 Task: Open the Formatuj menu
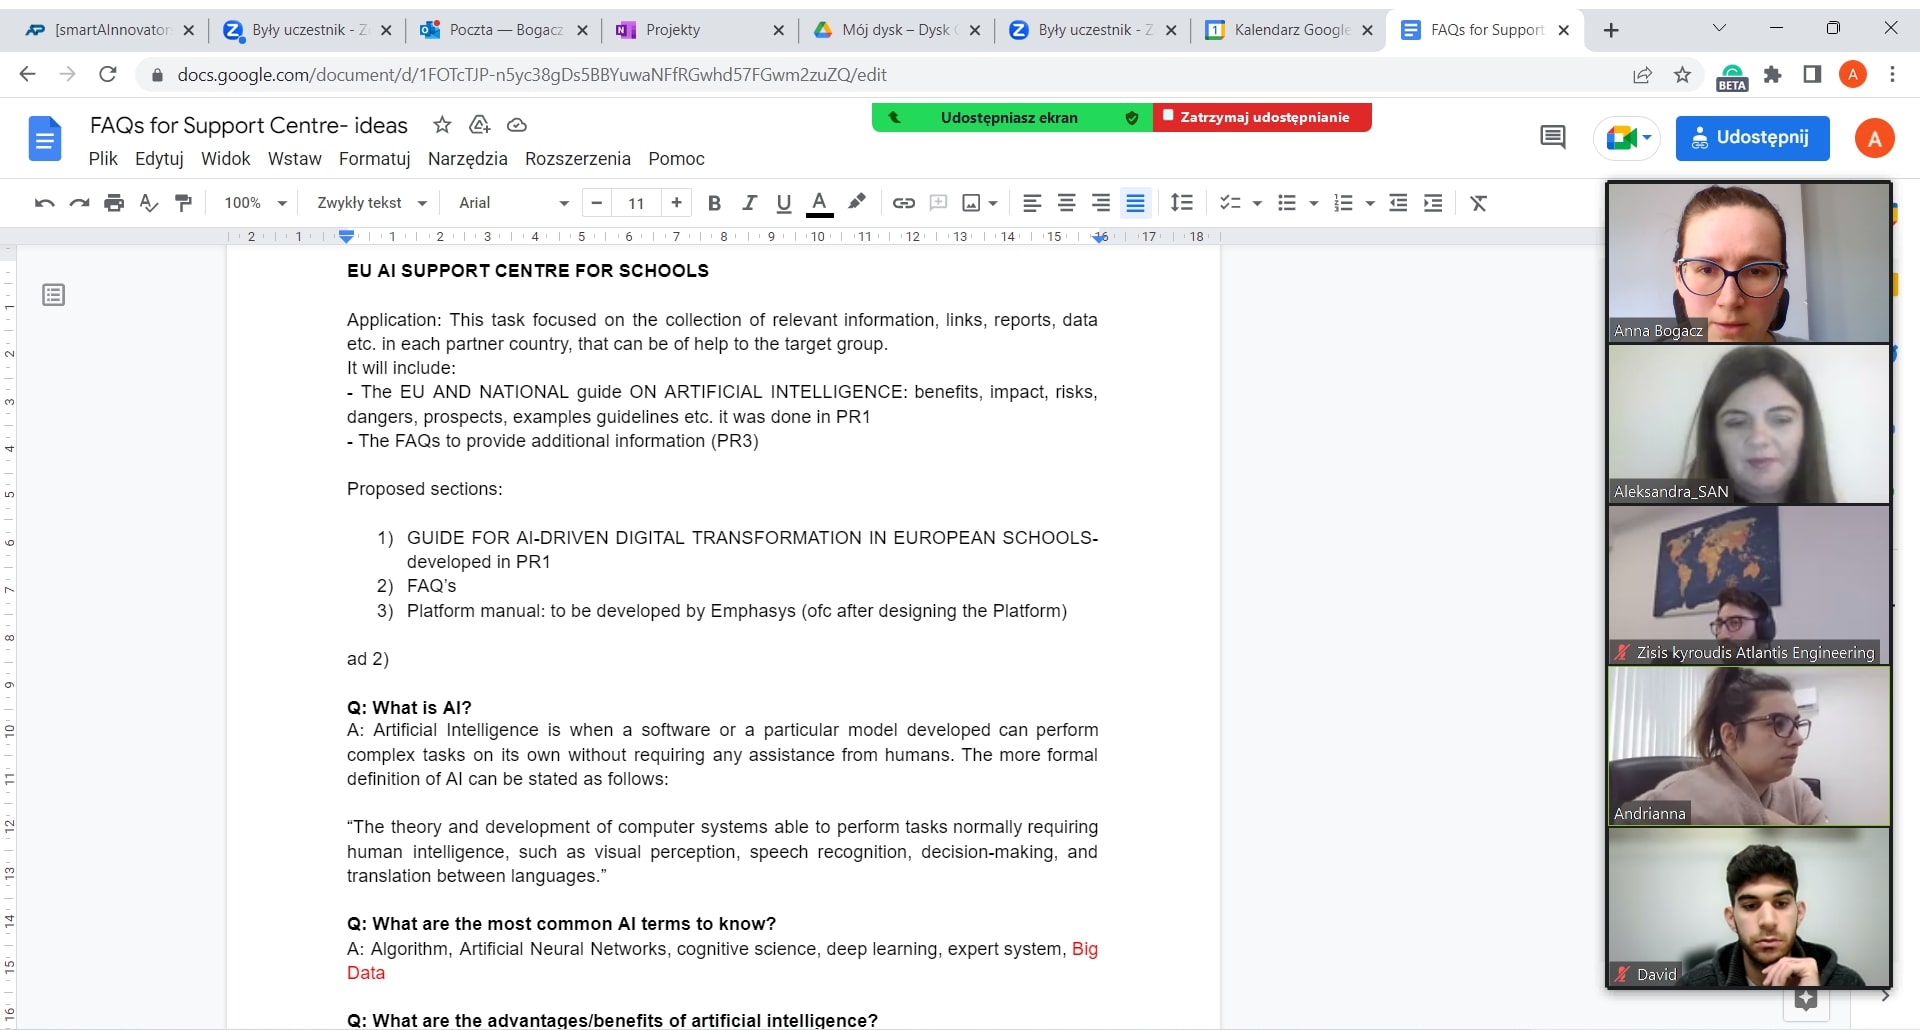[x=375, y=159]
